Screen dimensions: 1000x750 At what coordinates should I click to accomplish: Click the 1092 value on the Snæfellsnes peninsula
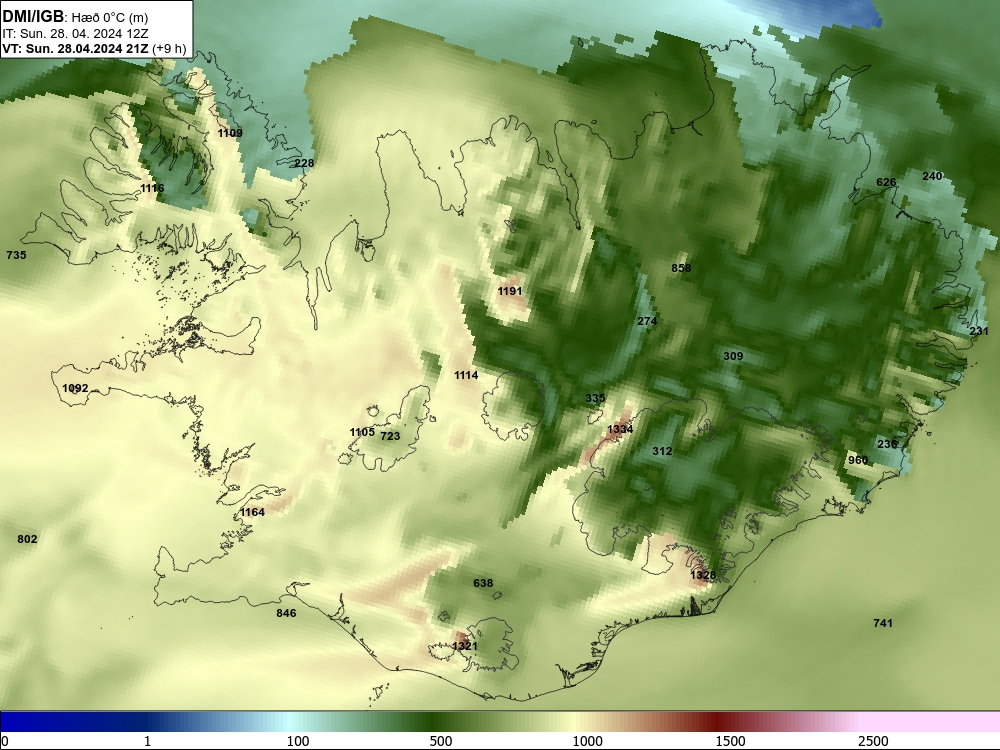(x=75, y=388)
